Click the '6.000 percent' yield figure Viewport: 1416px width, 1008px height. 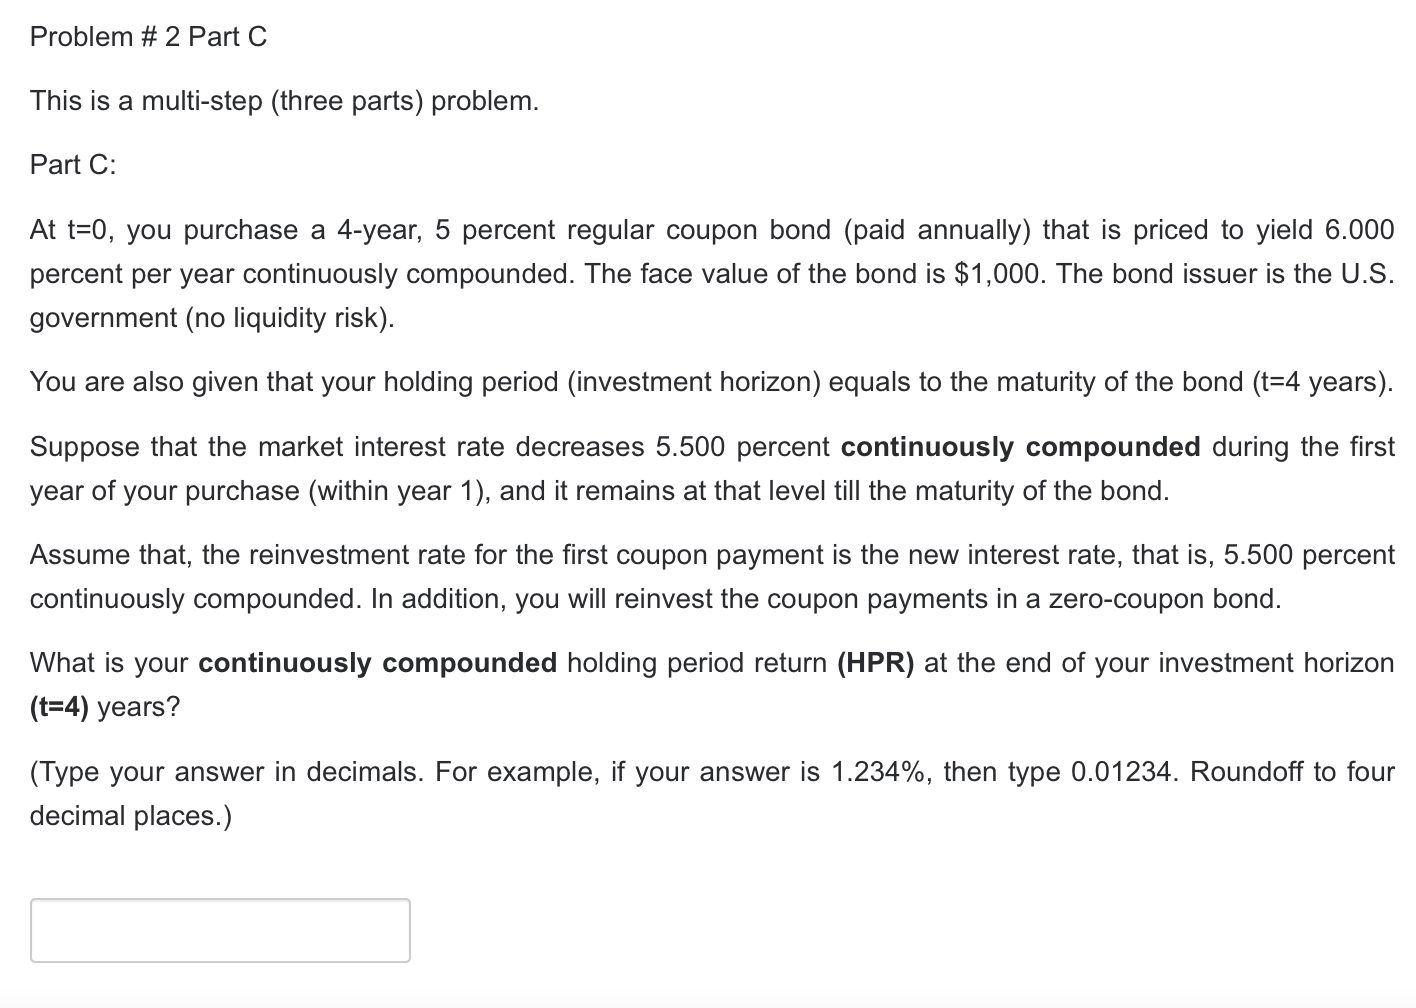[x=1360, y=229]
